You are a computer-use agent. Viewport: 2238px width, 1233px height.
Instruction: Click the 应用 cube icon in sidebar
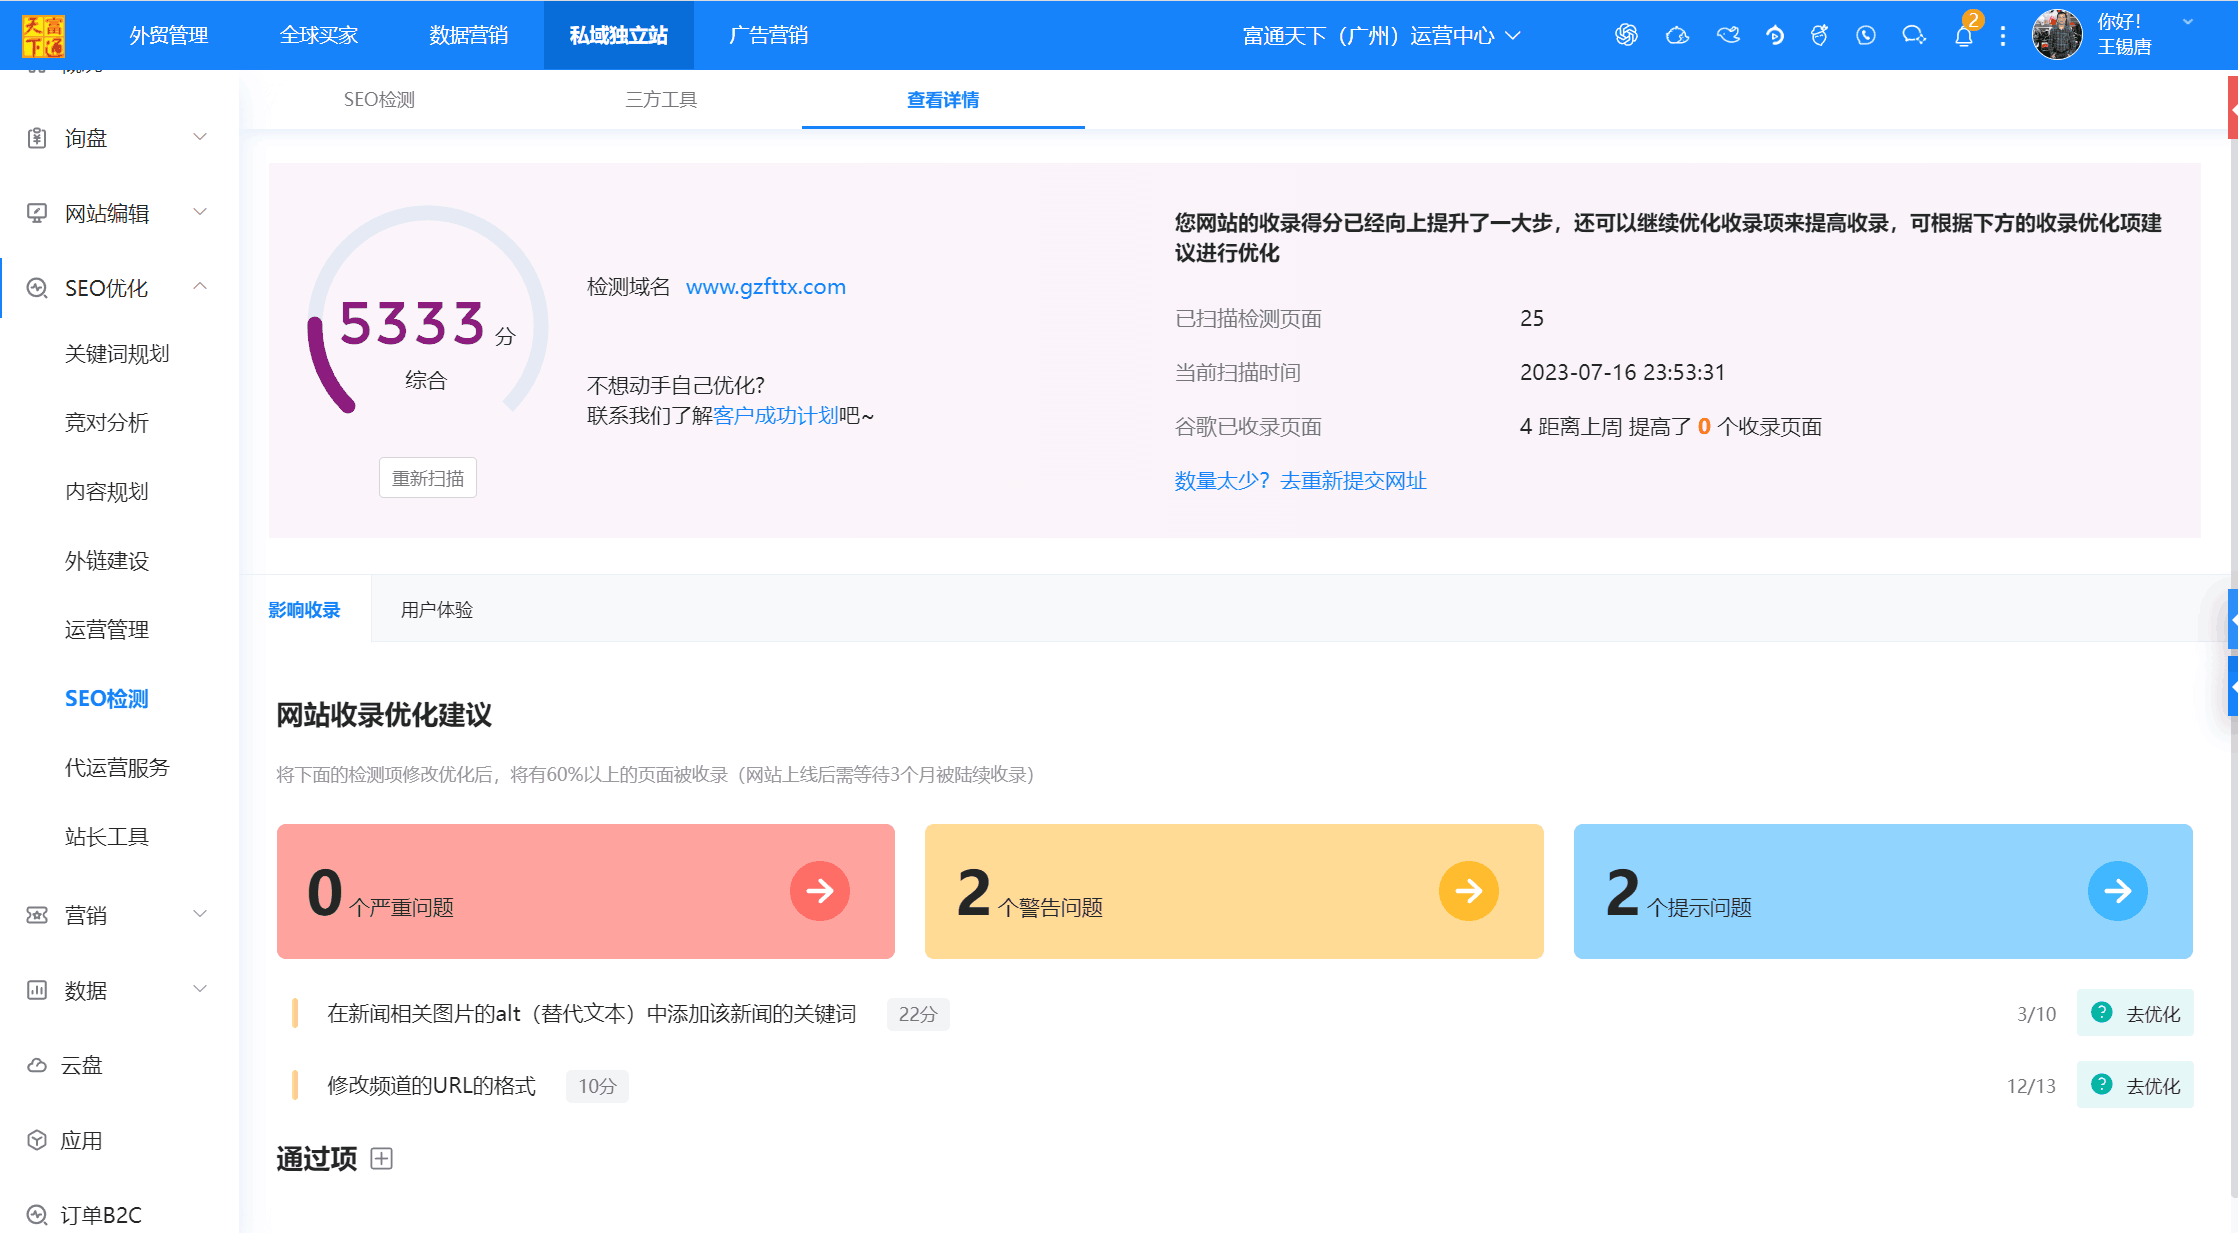click(37, 1140)
